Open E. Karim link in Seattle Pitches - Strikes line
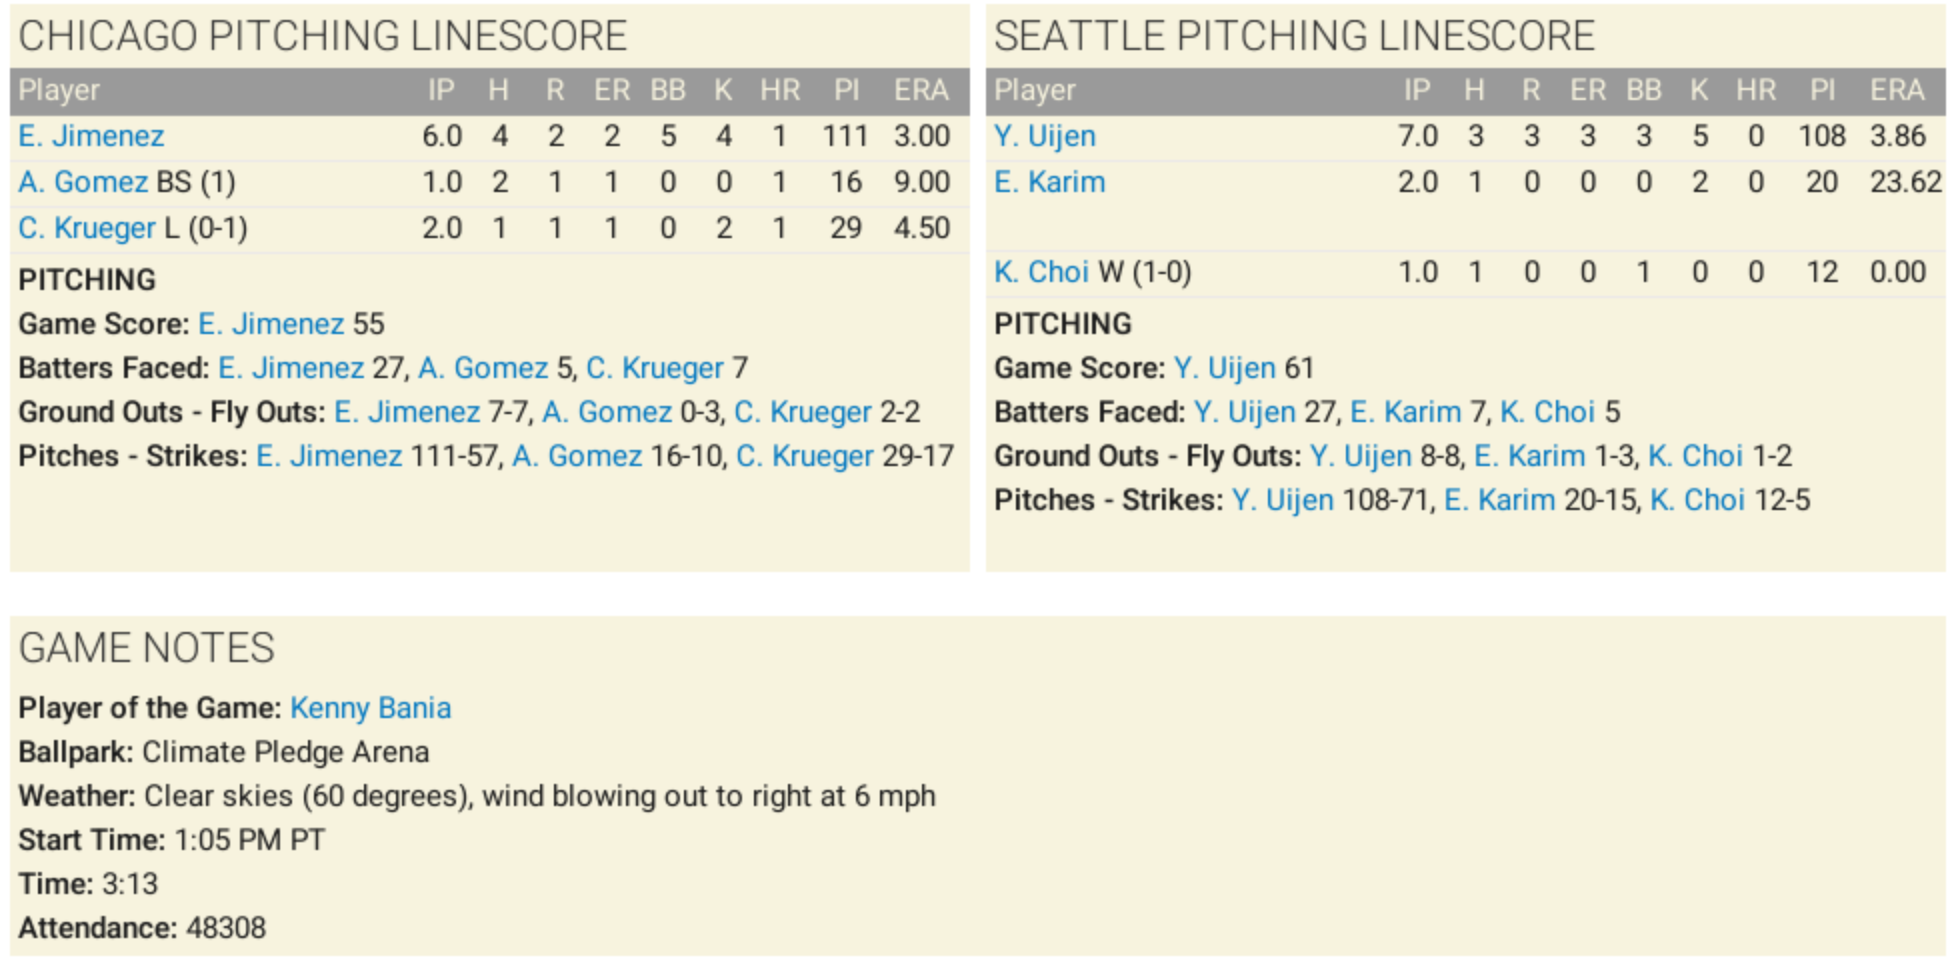1952x964 pixels. click(x=1499, y=500)
